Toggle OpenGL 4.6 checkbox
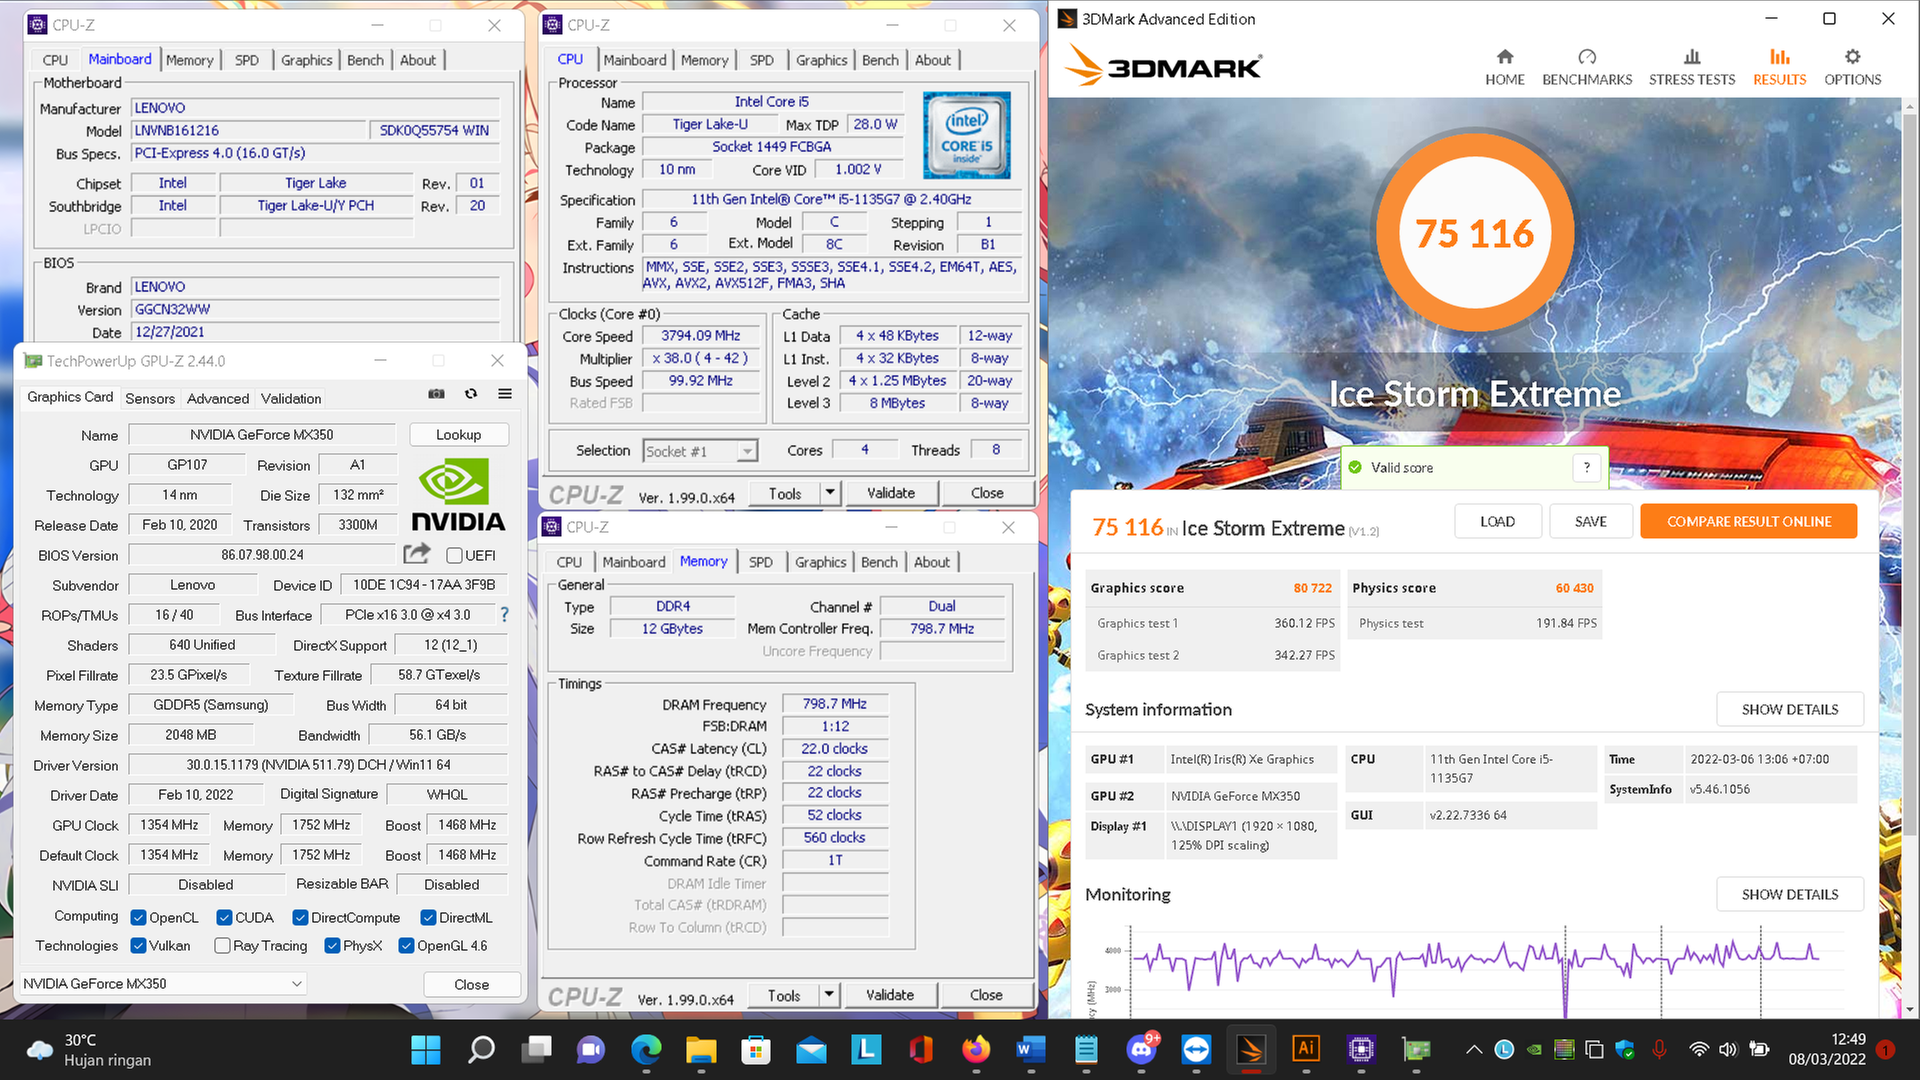The image size is (1920, 1080). [x=406, y=945]
